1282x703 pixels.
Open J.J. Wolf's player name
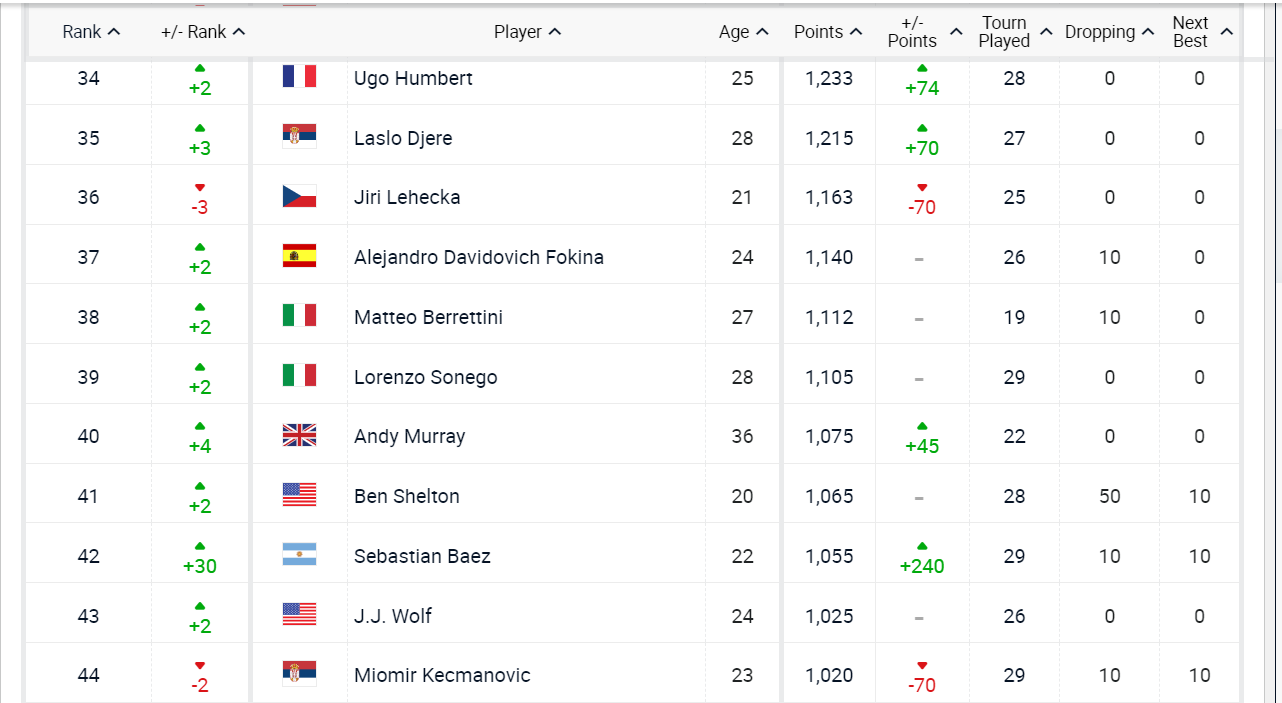pyautogui.click(x=393, y=616)
